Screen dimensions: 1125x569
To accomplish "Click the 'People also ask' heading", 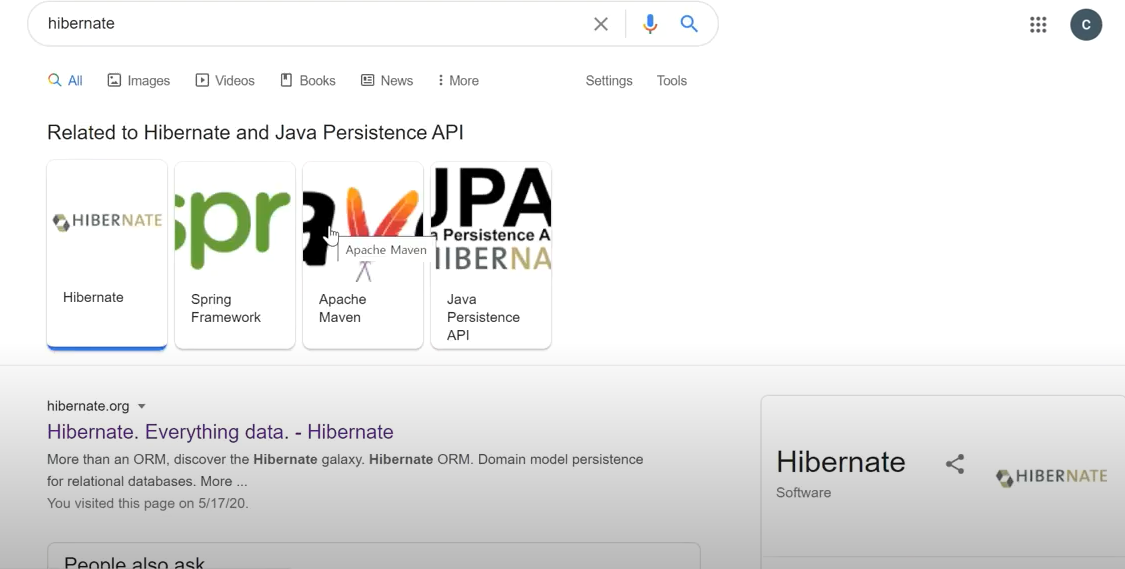I will [134, 562].
